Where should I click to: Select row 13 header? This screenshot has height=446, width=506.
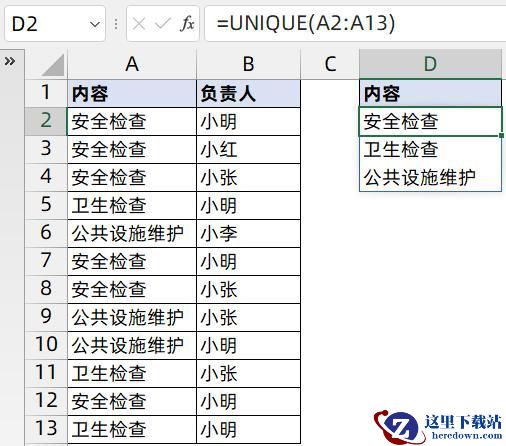pyautogui.click(x=46, y=429)
